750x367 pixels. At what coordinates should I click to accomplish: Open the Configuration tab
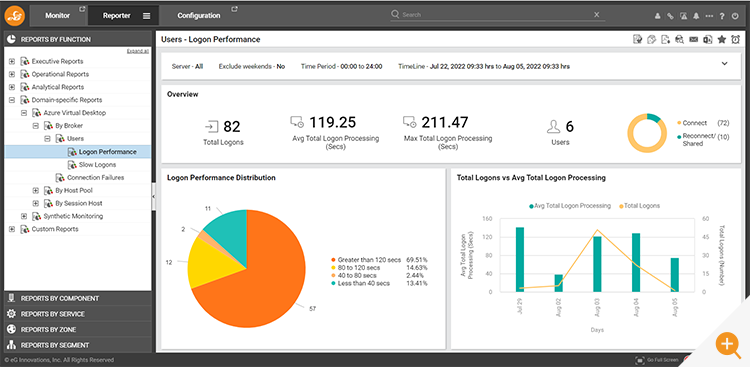tap(199, 16)
